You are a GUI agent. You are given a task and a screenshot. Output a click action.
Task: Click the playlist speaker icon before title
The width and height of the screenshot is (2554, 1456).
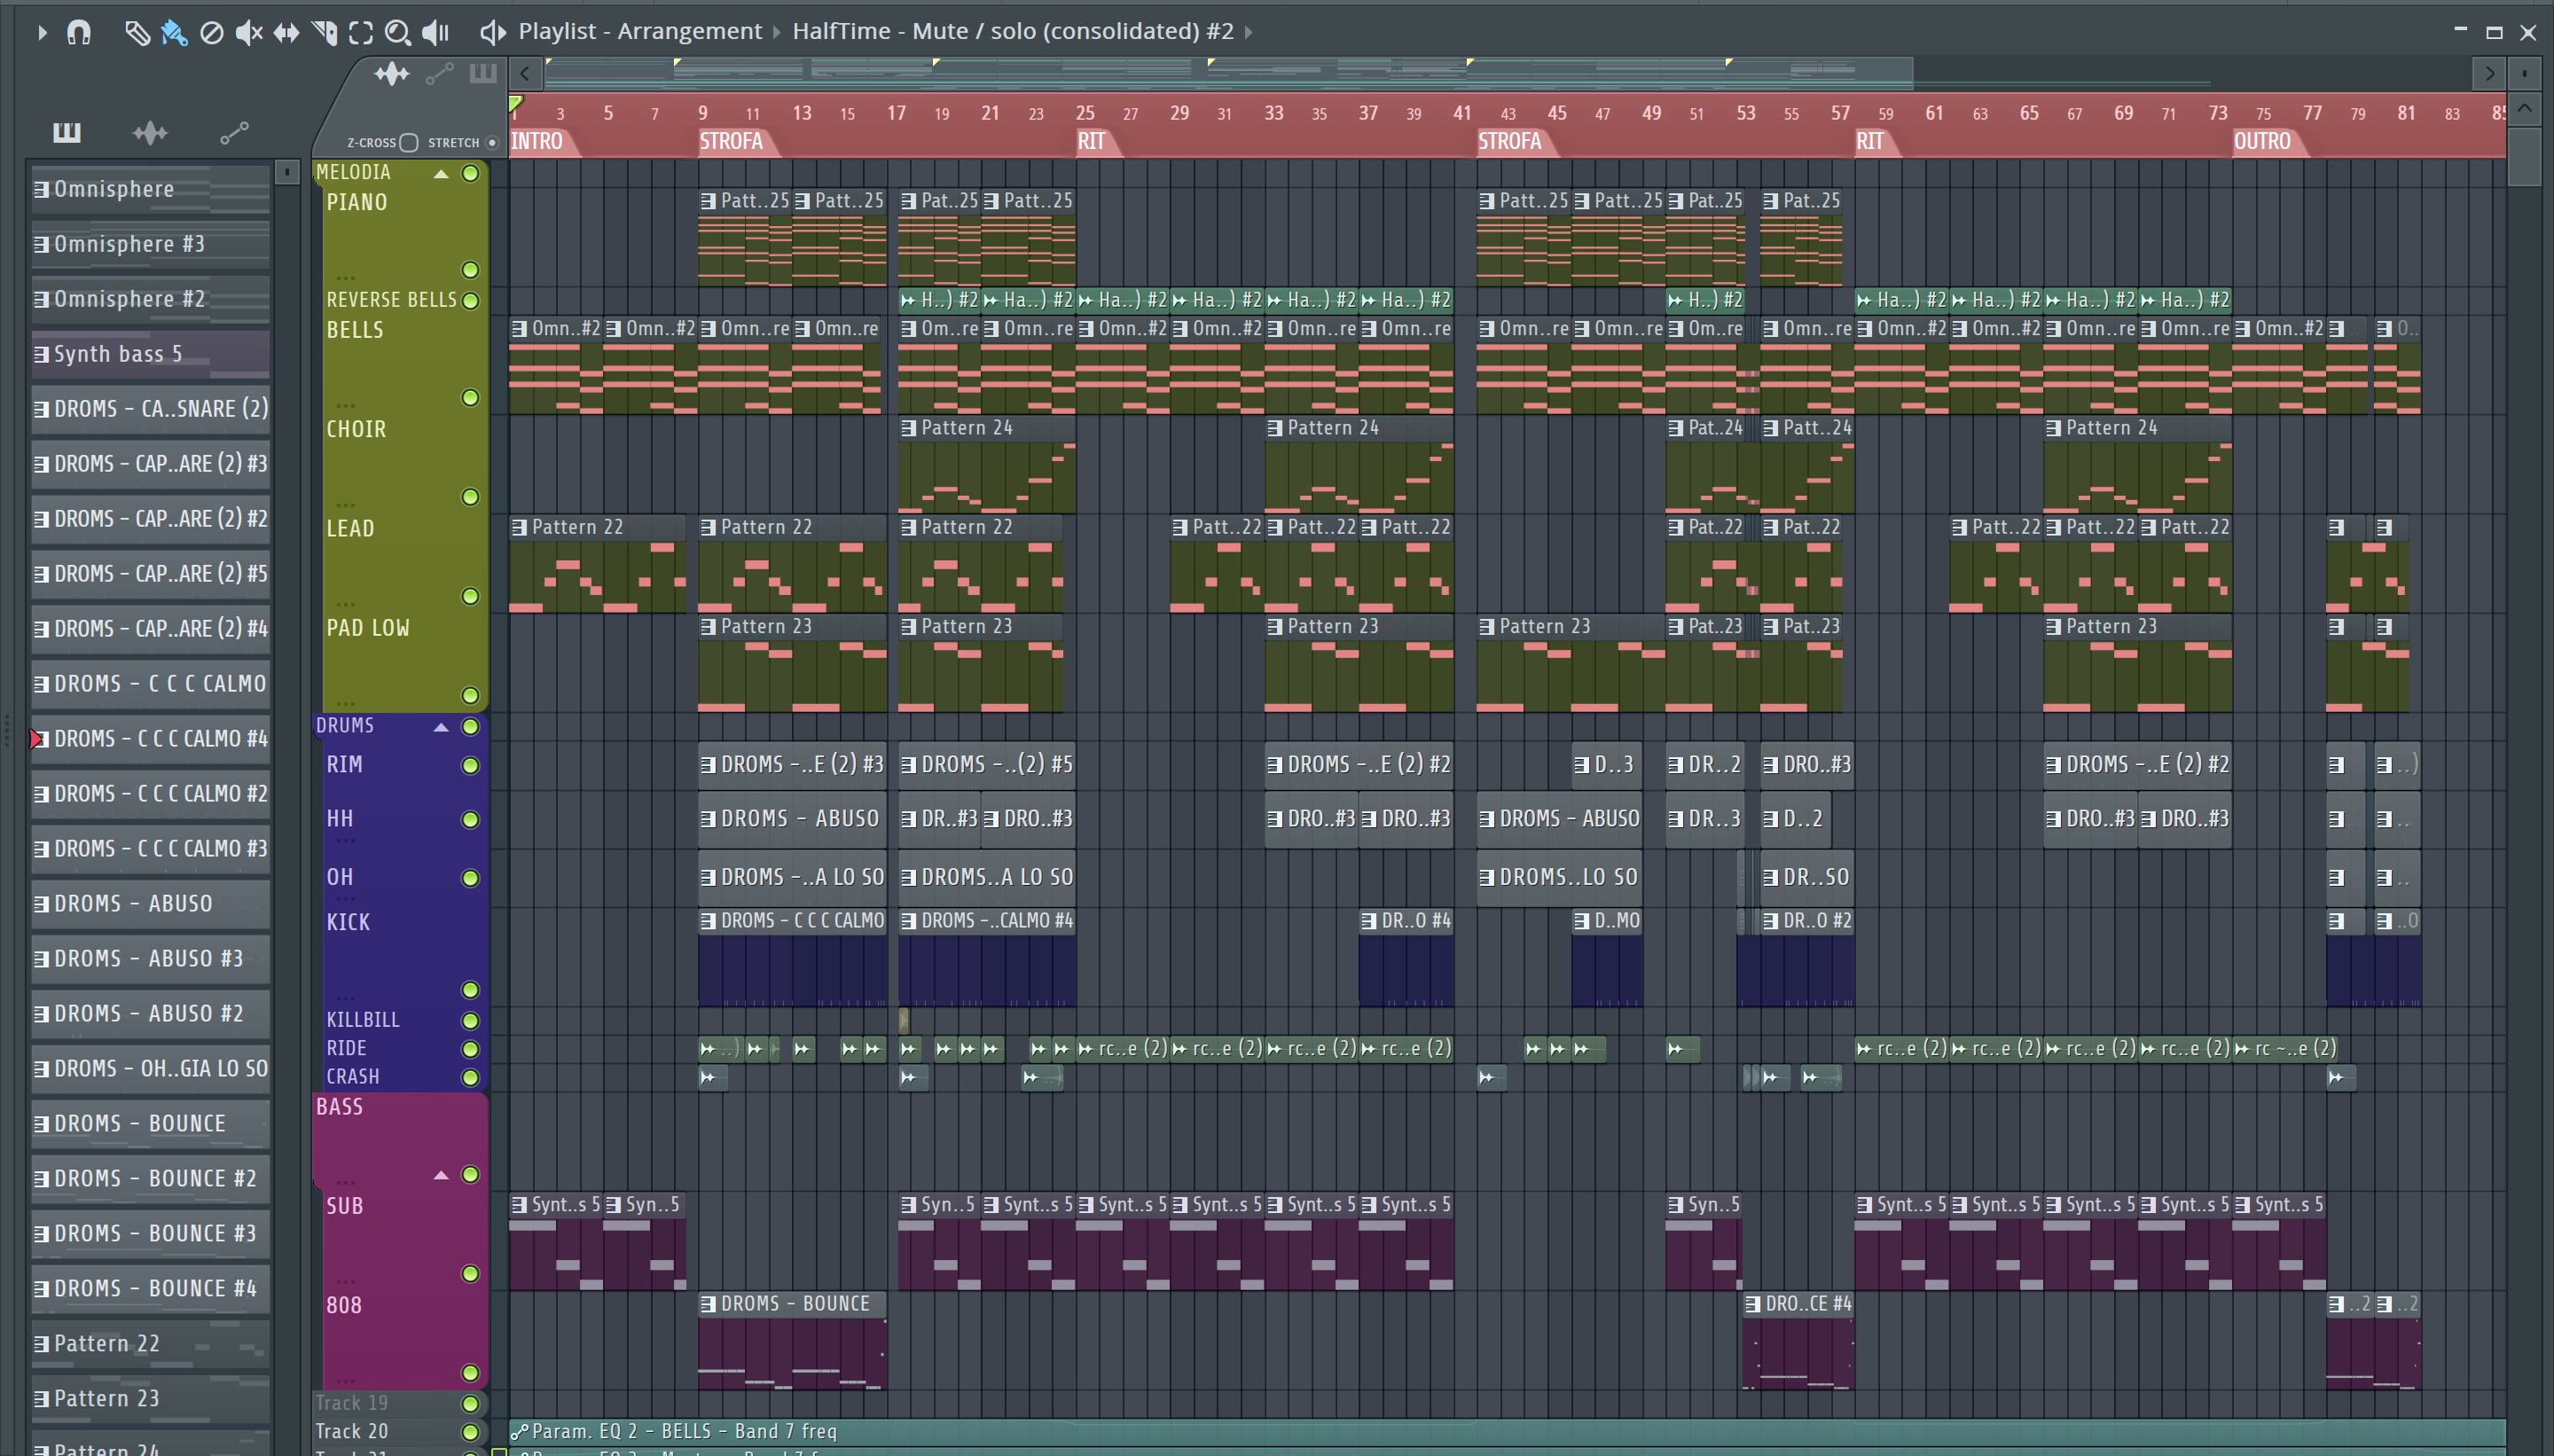[491, 32]
